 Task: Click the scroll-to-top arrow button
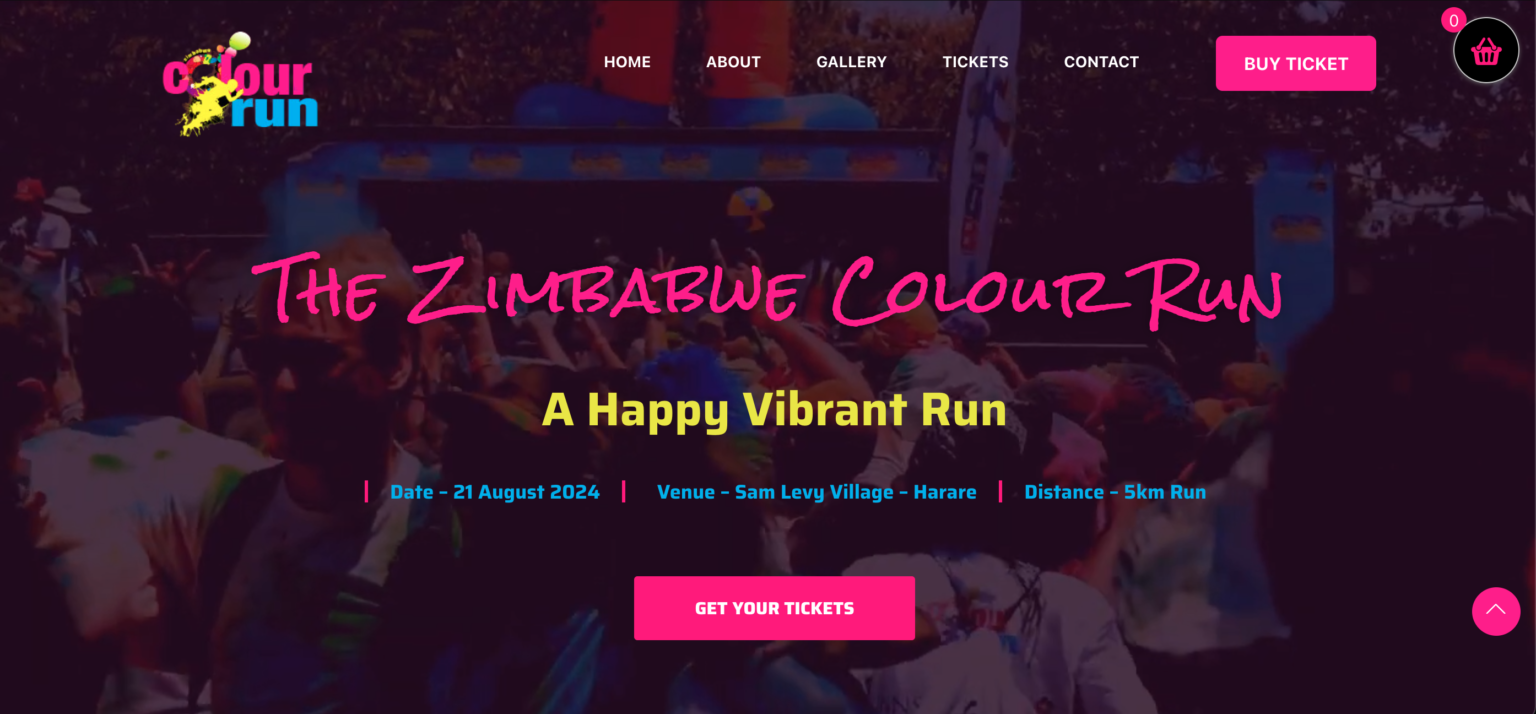click(1496, 611)
